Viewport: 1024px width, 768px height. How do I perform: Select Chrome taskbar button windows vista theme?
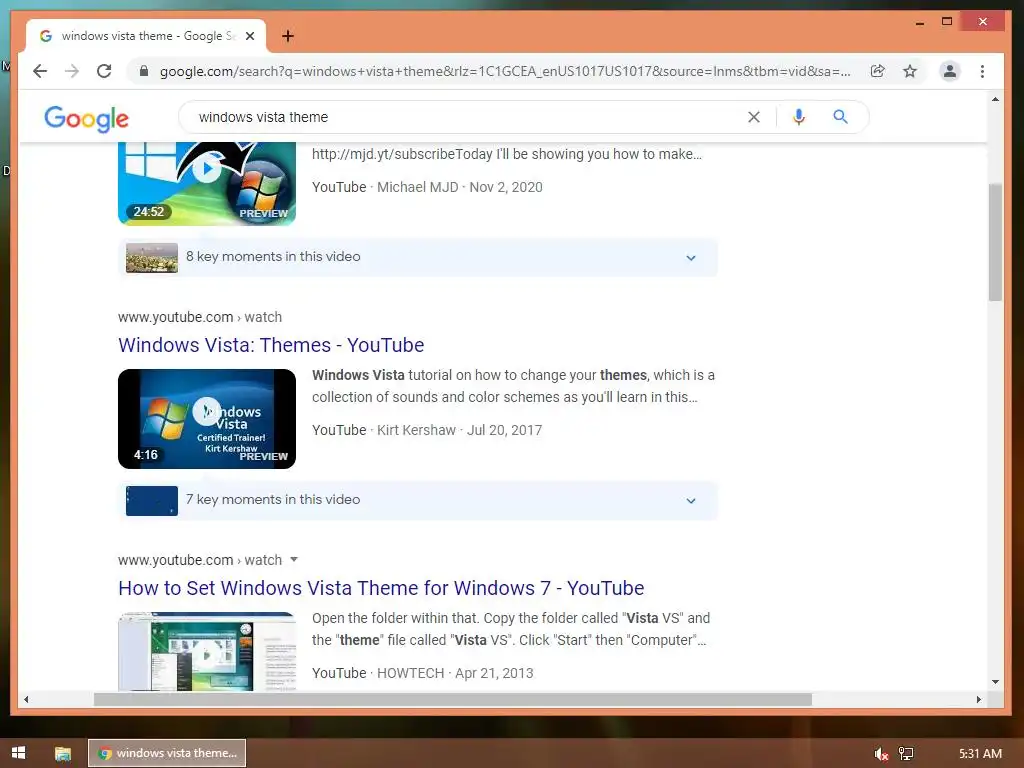point(167,753)
